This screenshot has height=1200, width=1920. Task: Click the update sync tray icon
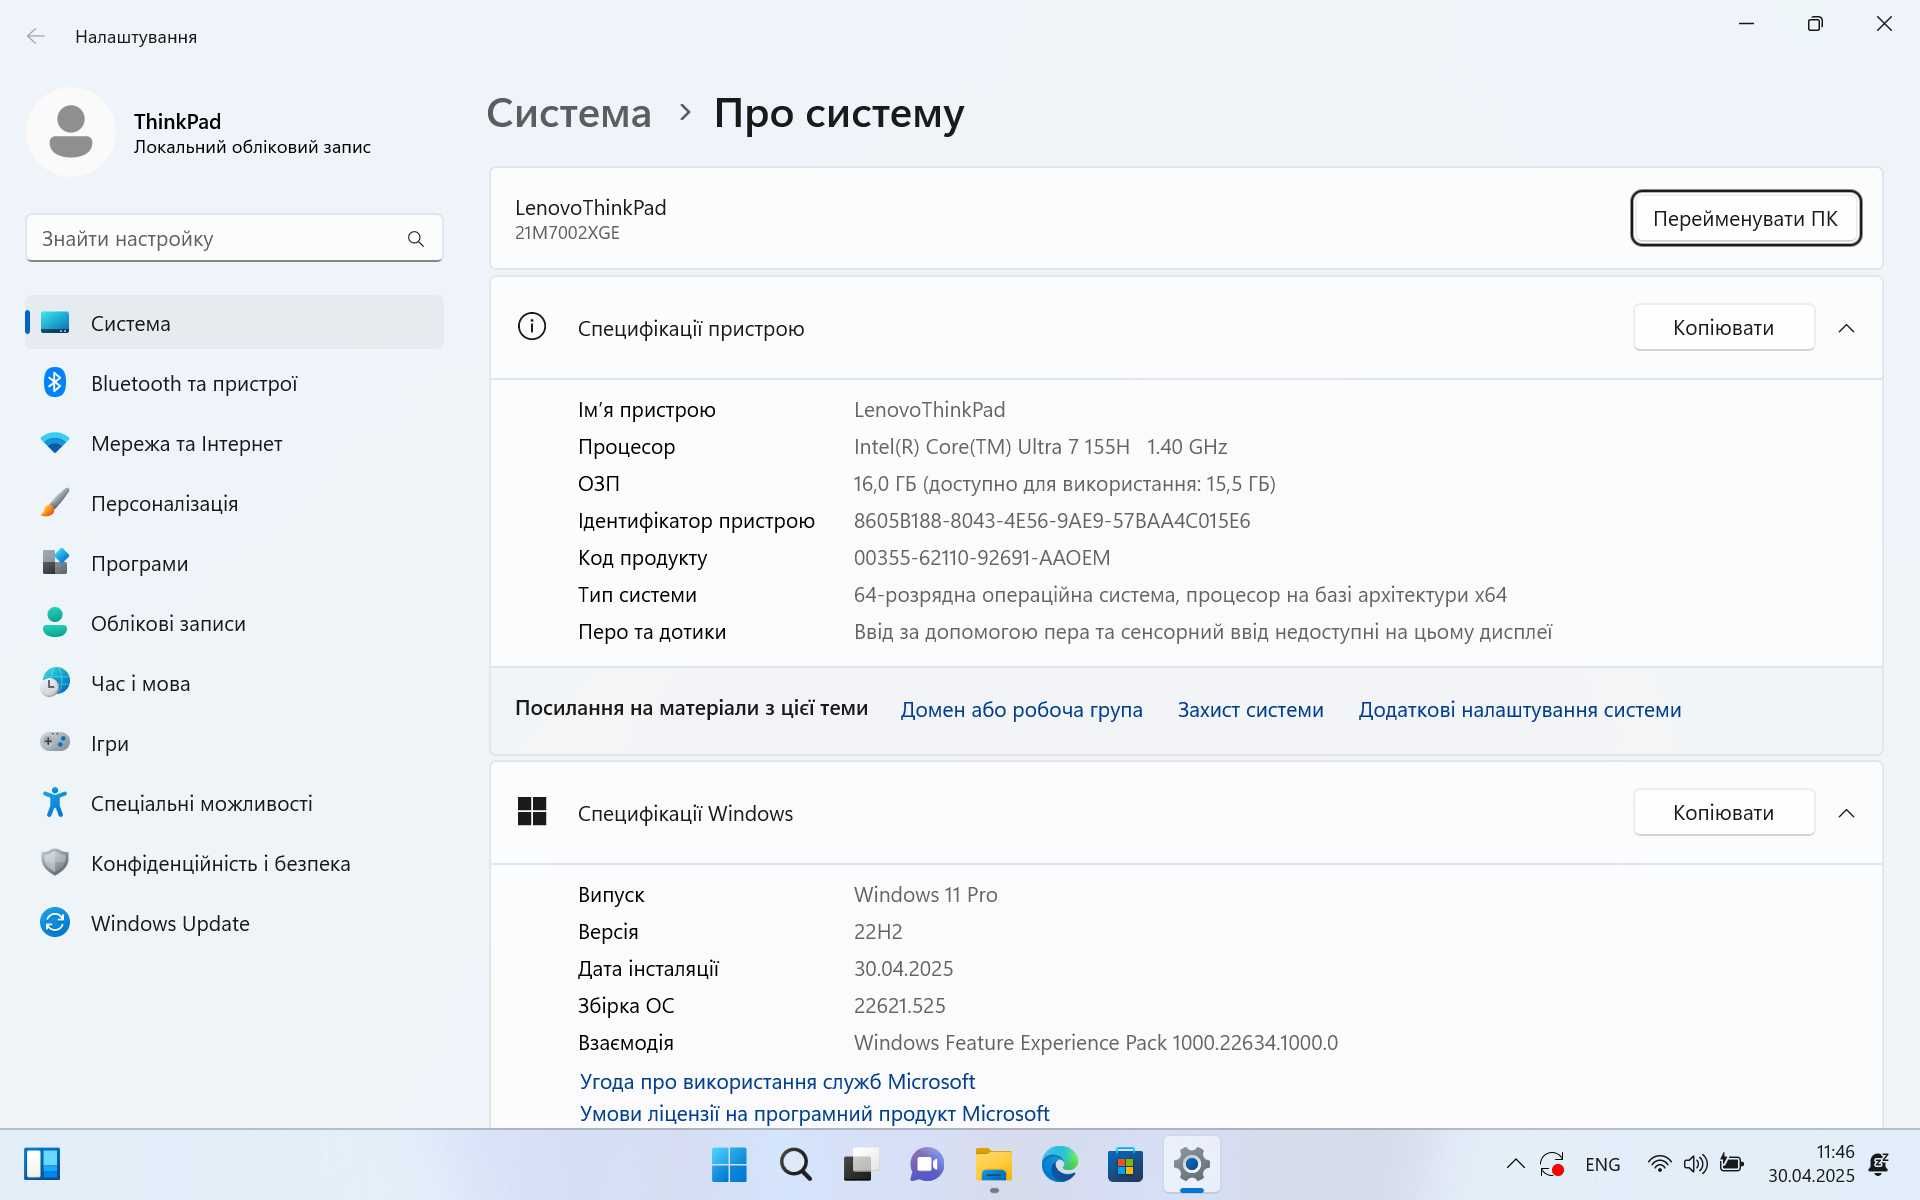tap(1552, 1164)
